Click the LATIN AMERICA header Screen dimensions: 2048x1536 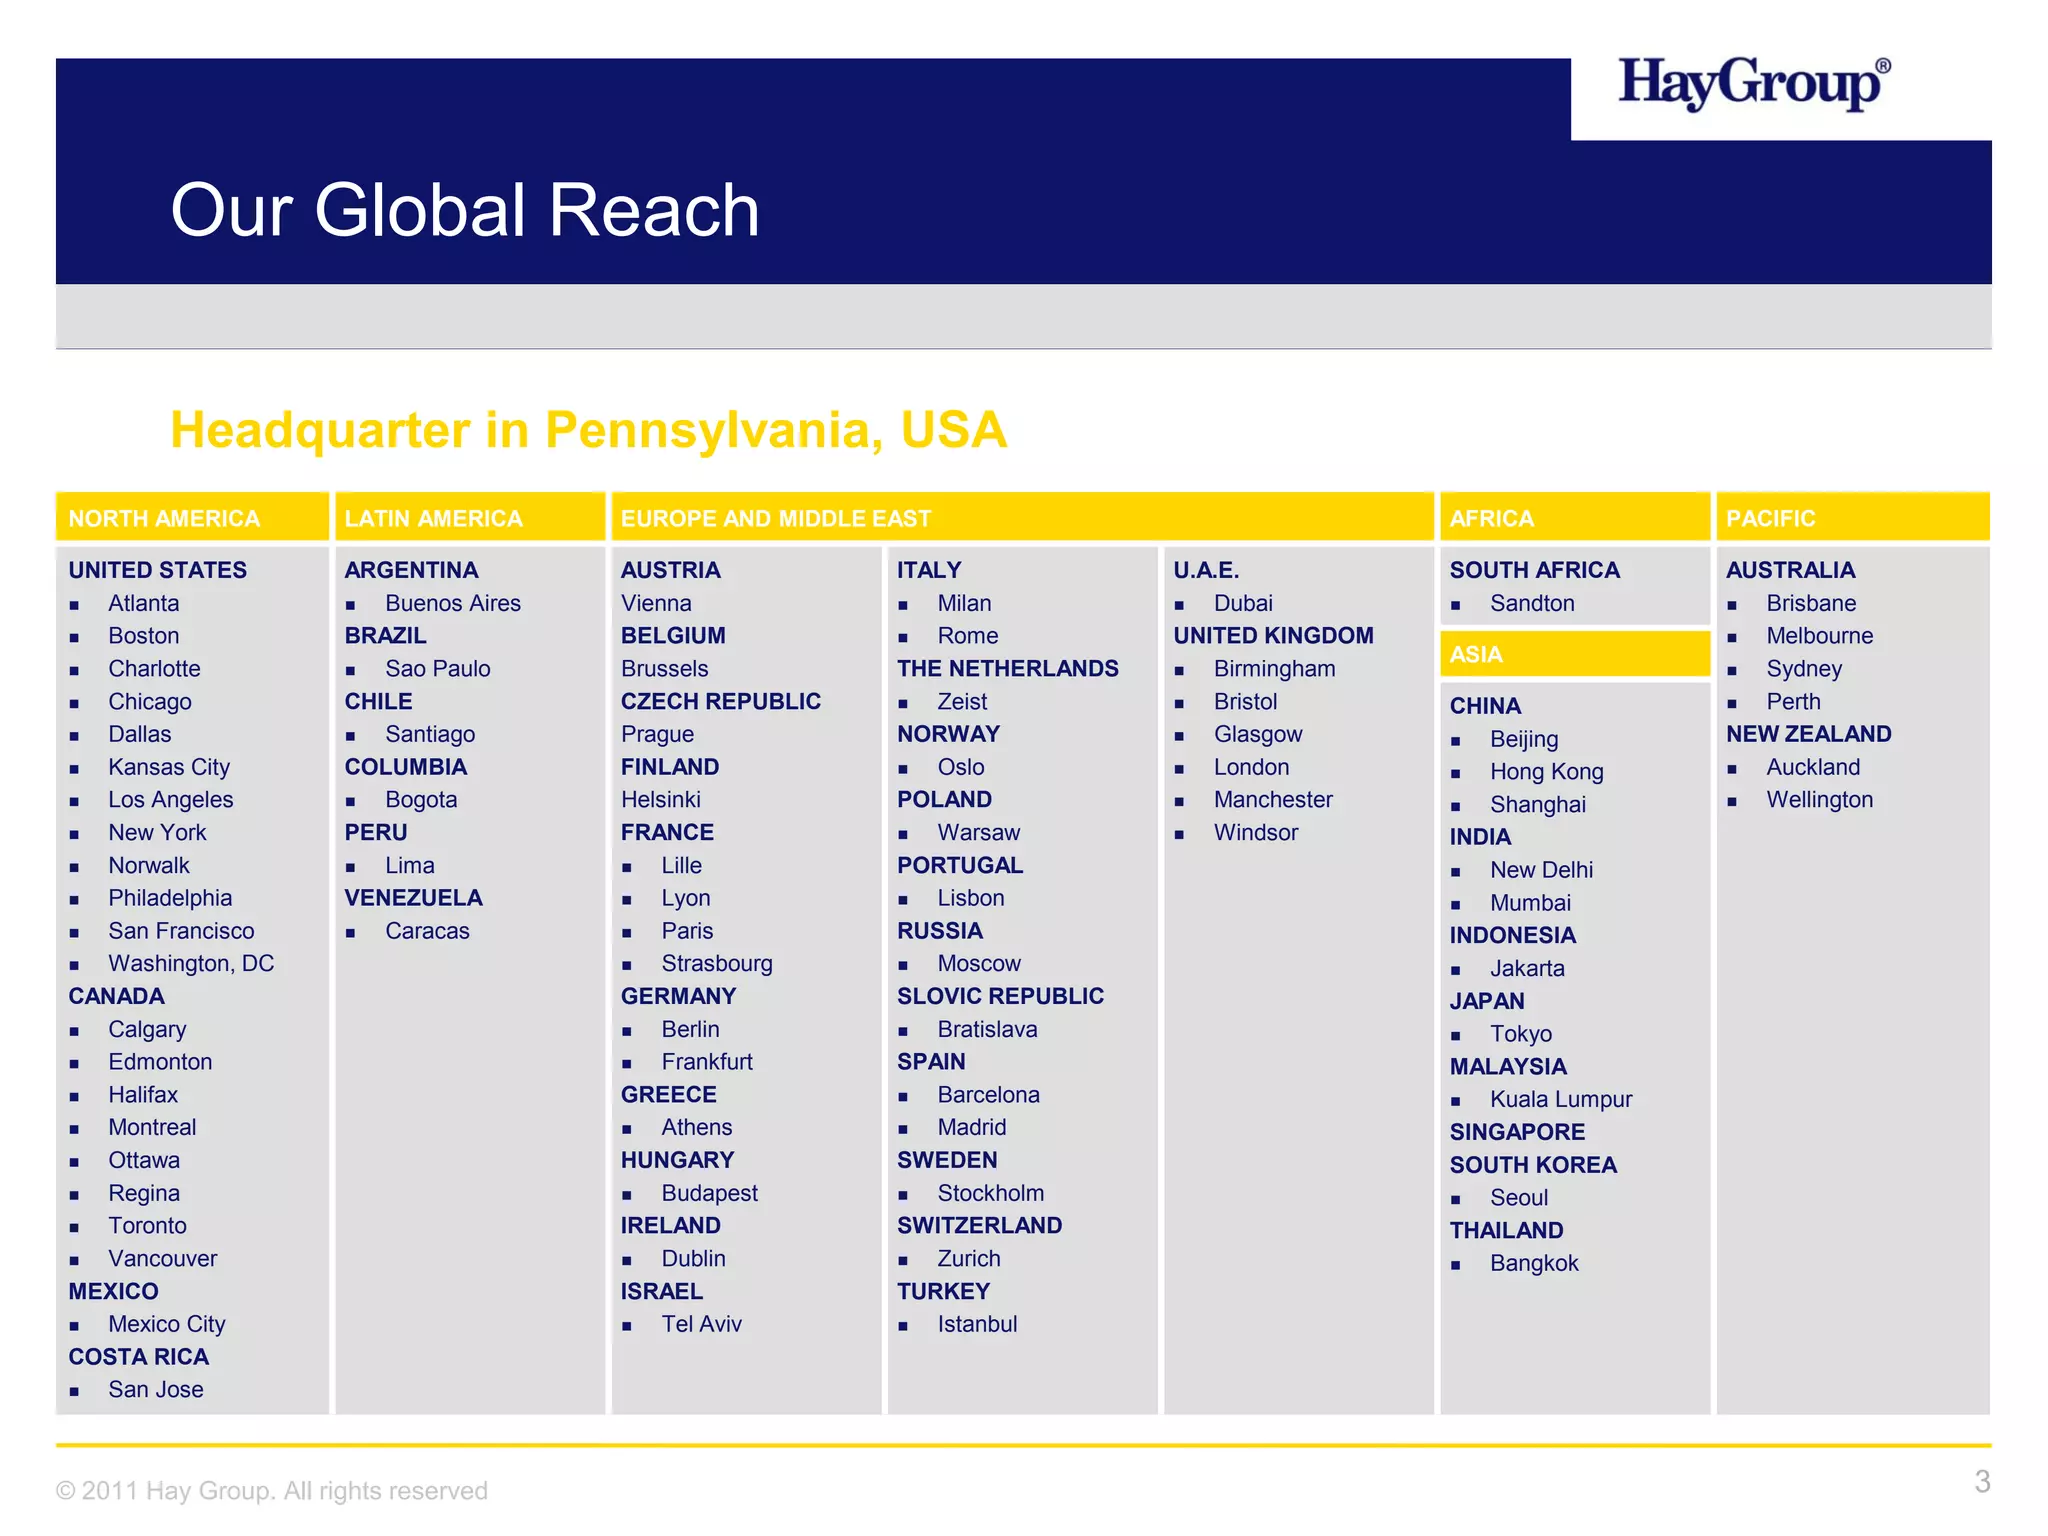click(x=470, y=517)
